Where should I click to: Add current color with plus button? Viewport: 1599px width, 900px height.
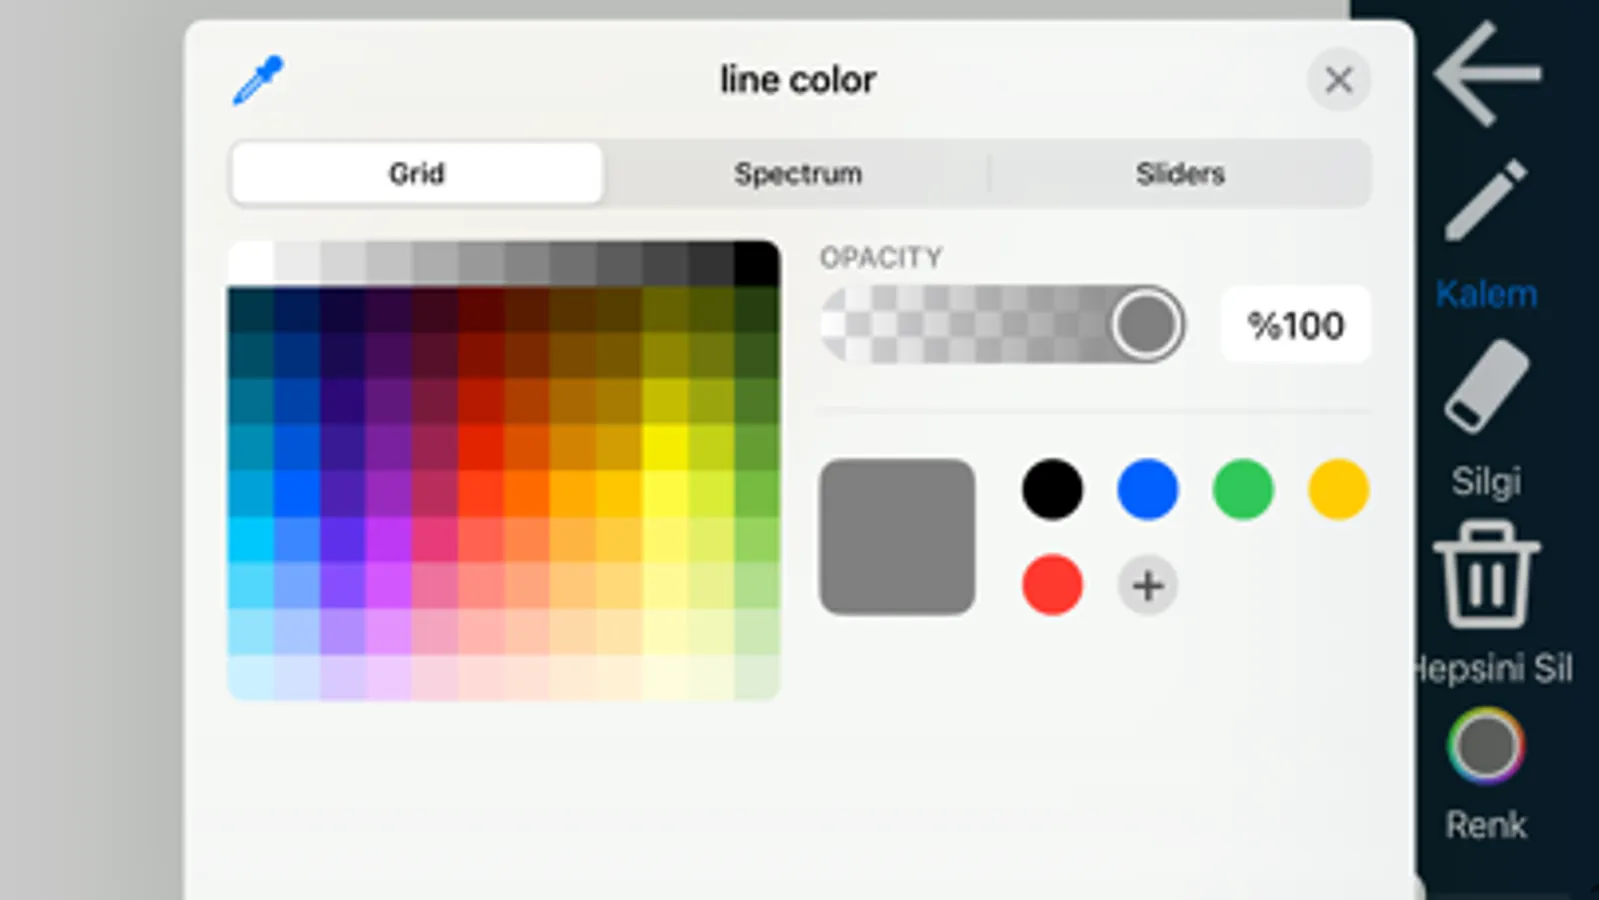coord(1147,585)
